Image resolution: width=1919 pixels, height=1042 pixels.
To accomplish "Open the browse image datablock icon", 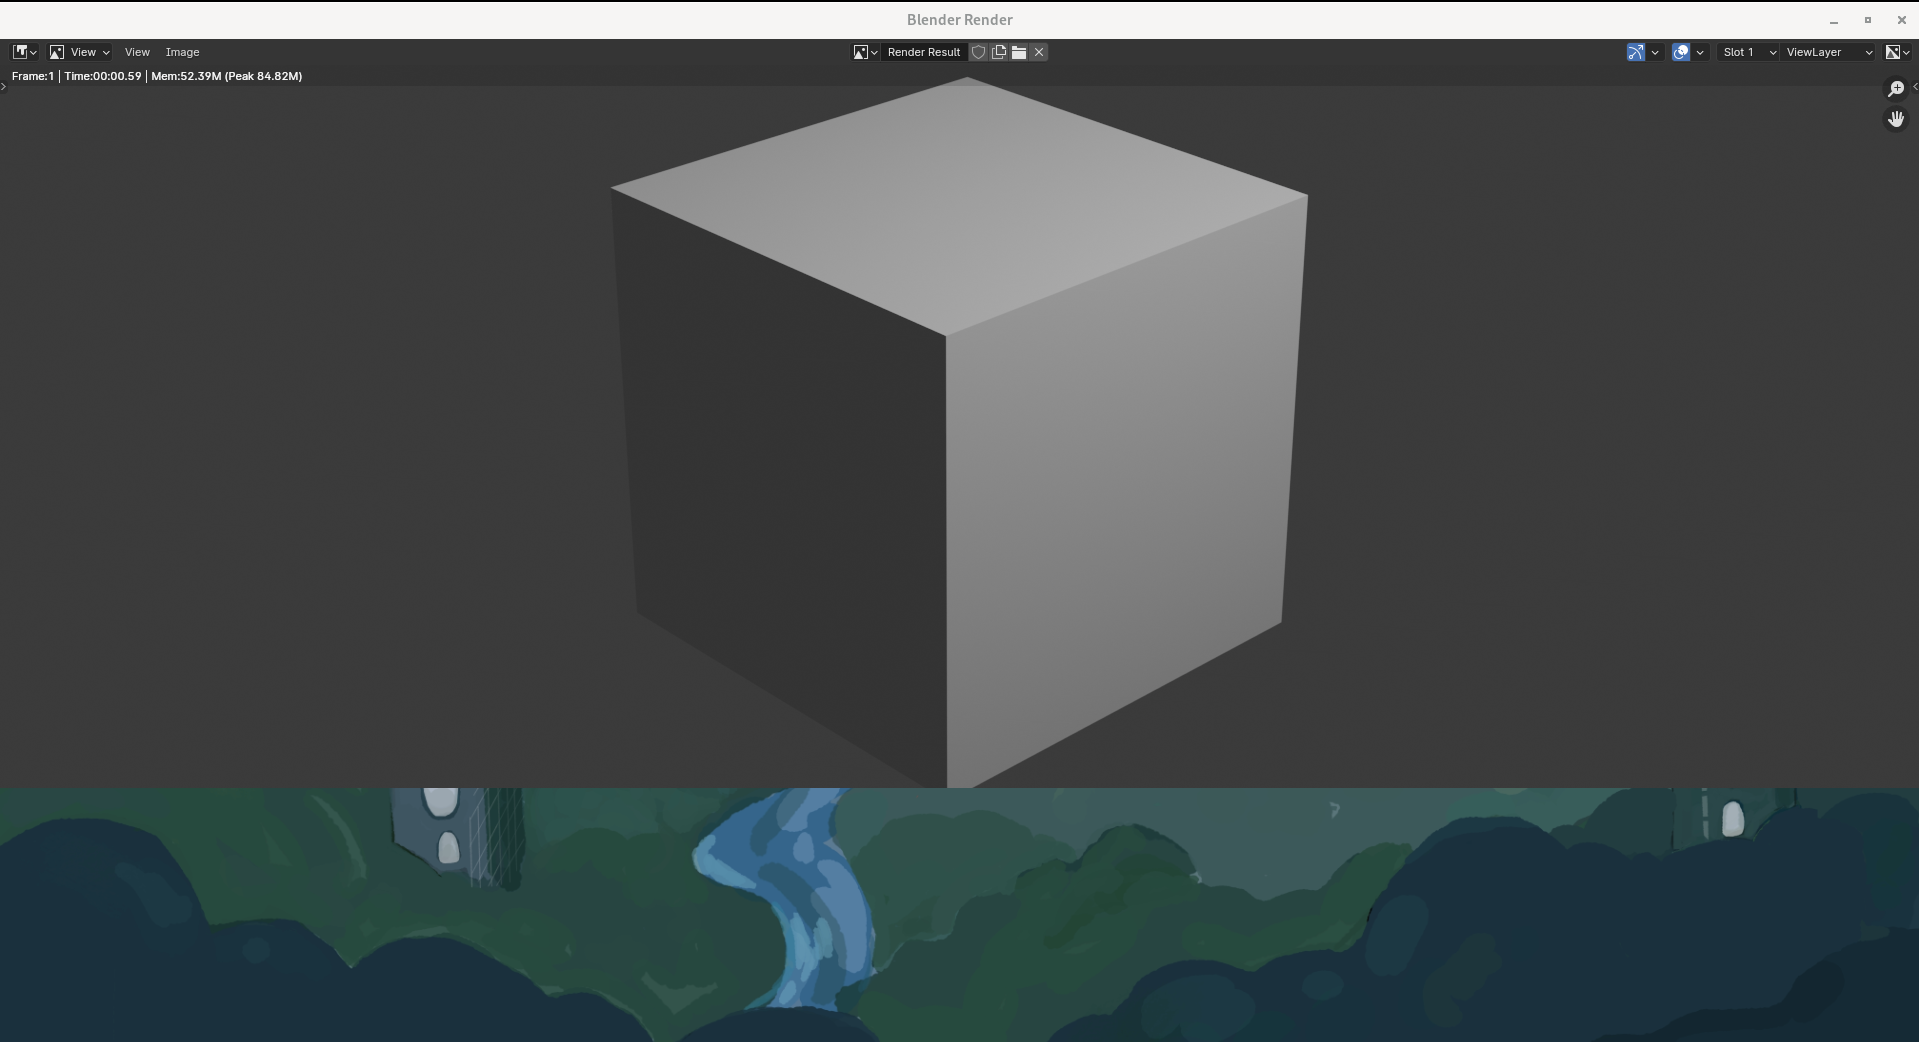I will point(865,52).
